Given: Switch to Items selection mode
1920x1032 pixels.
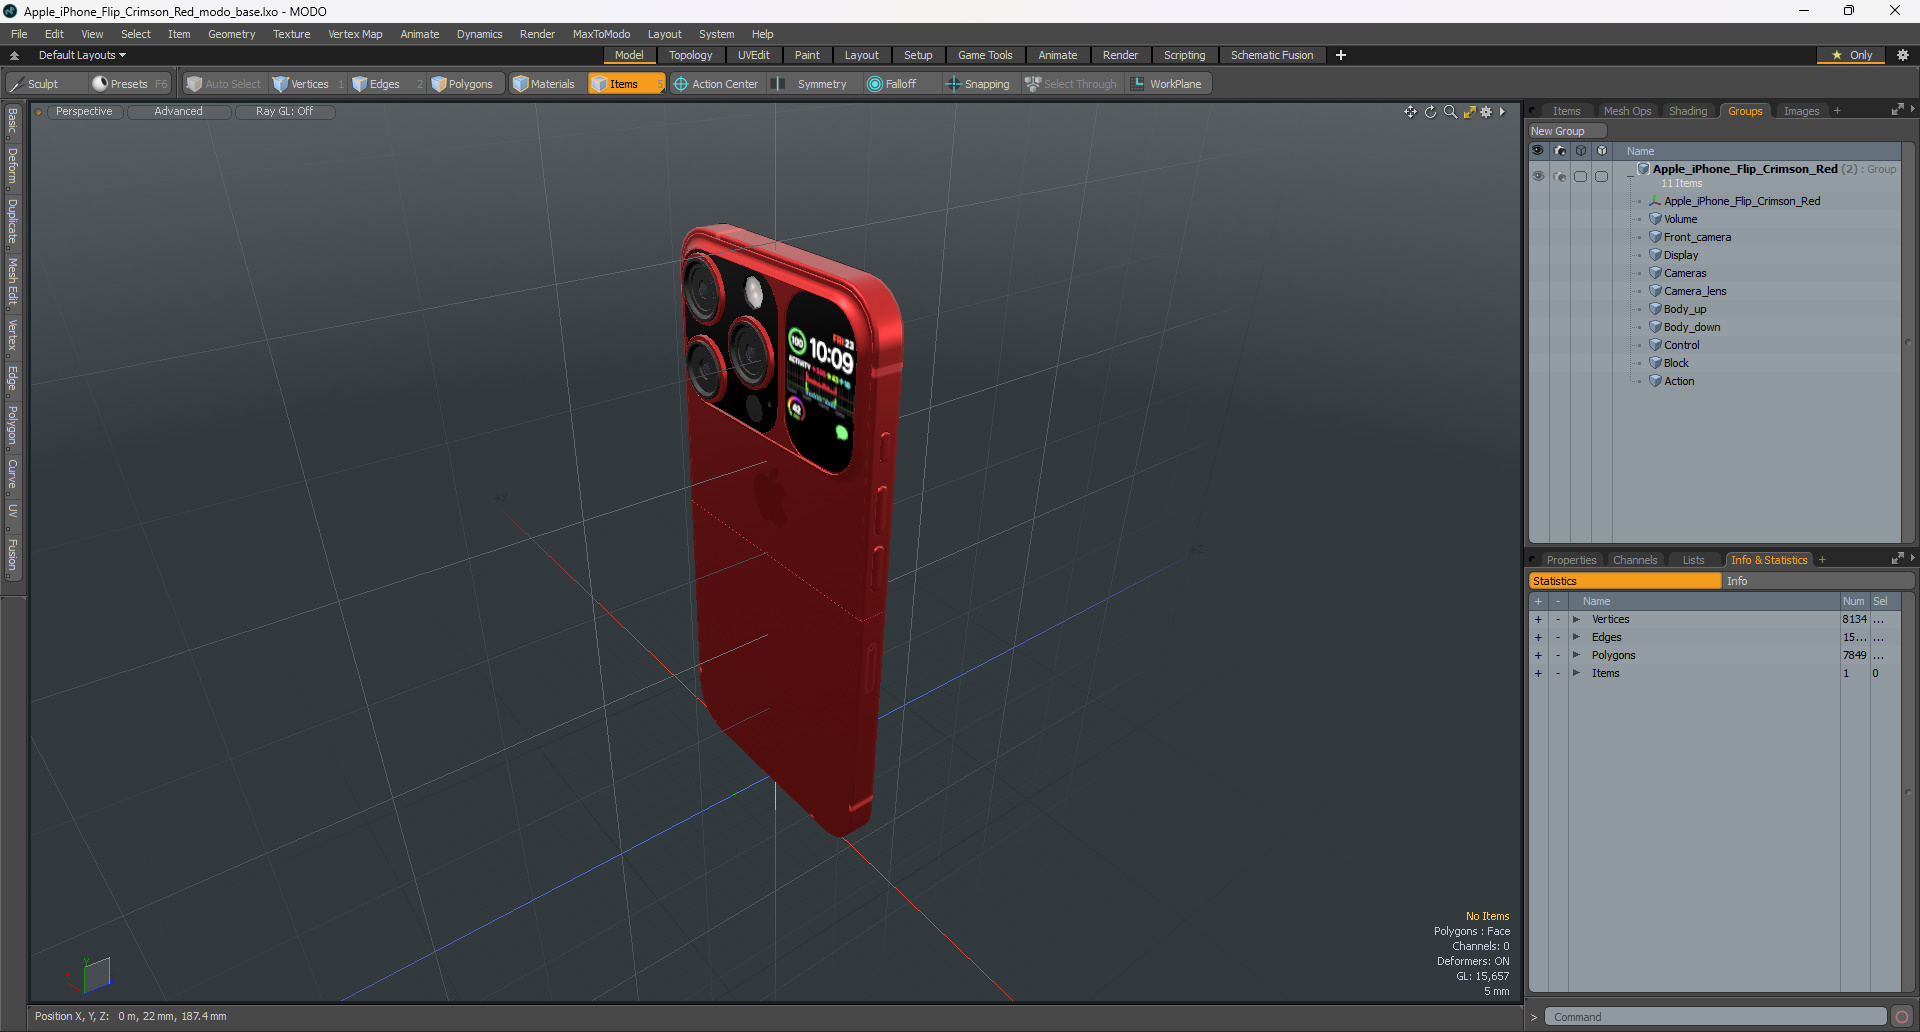Looking at the screenshot, I should click(x=625, y=84).
